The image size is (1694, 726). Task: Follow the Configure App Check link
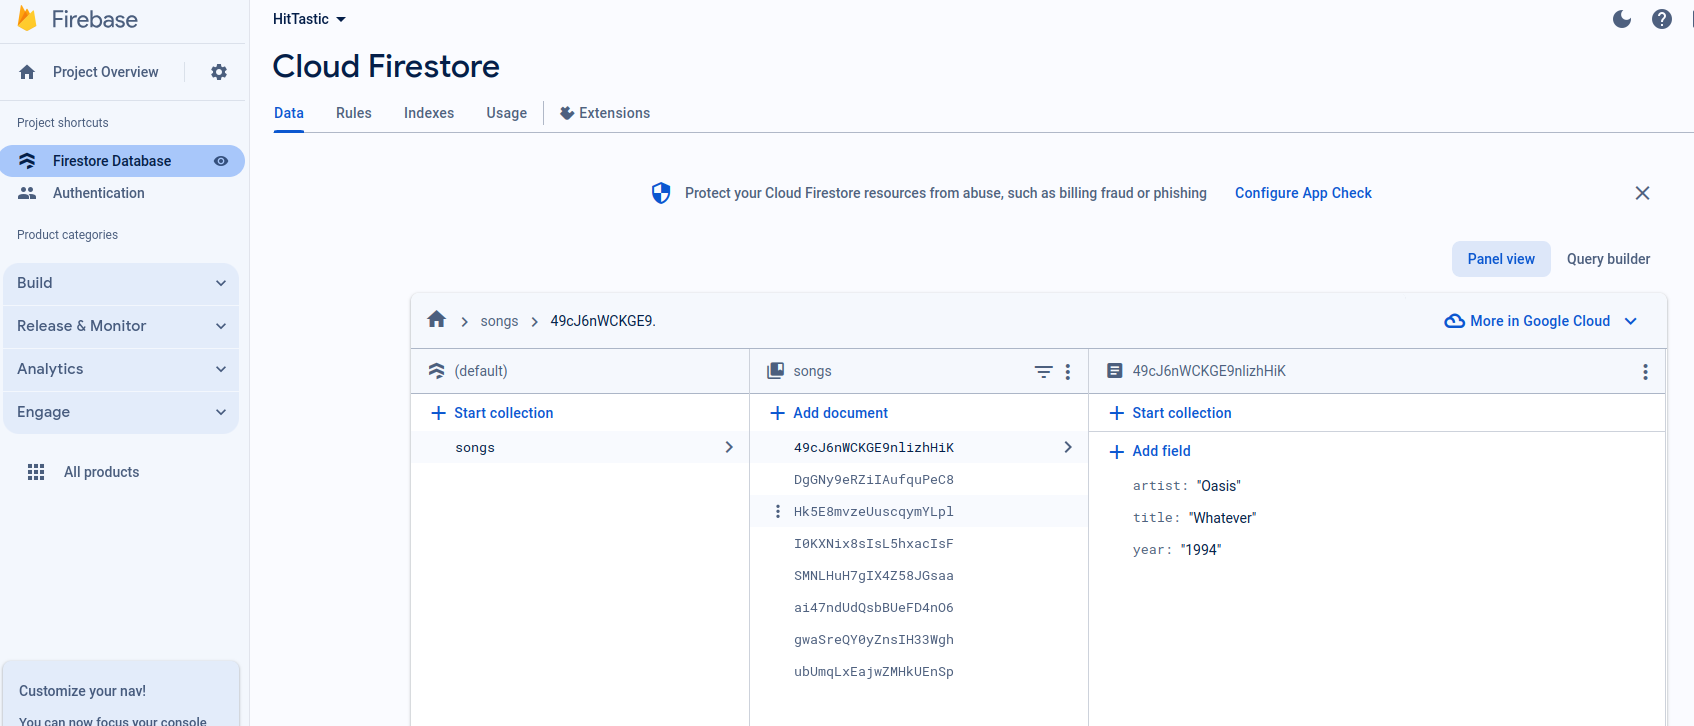(x=1303, y=193)
